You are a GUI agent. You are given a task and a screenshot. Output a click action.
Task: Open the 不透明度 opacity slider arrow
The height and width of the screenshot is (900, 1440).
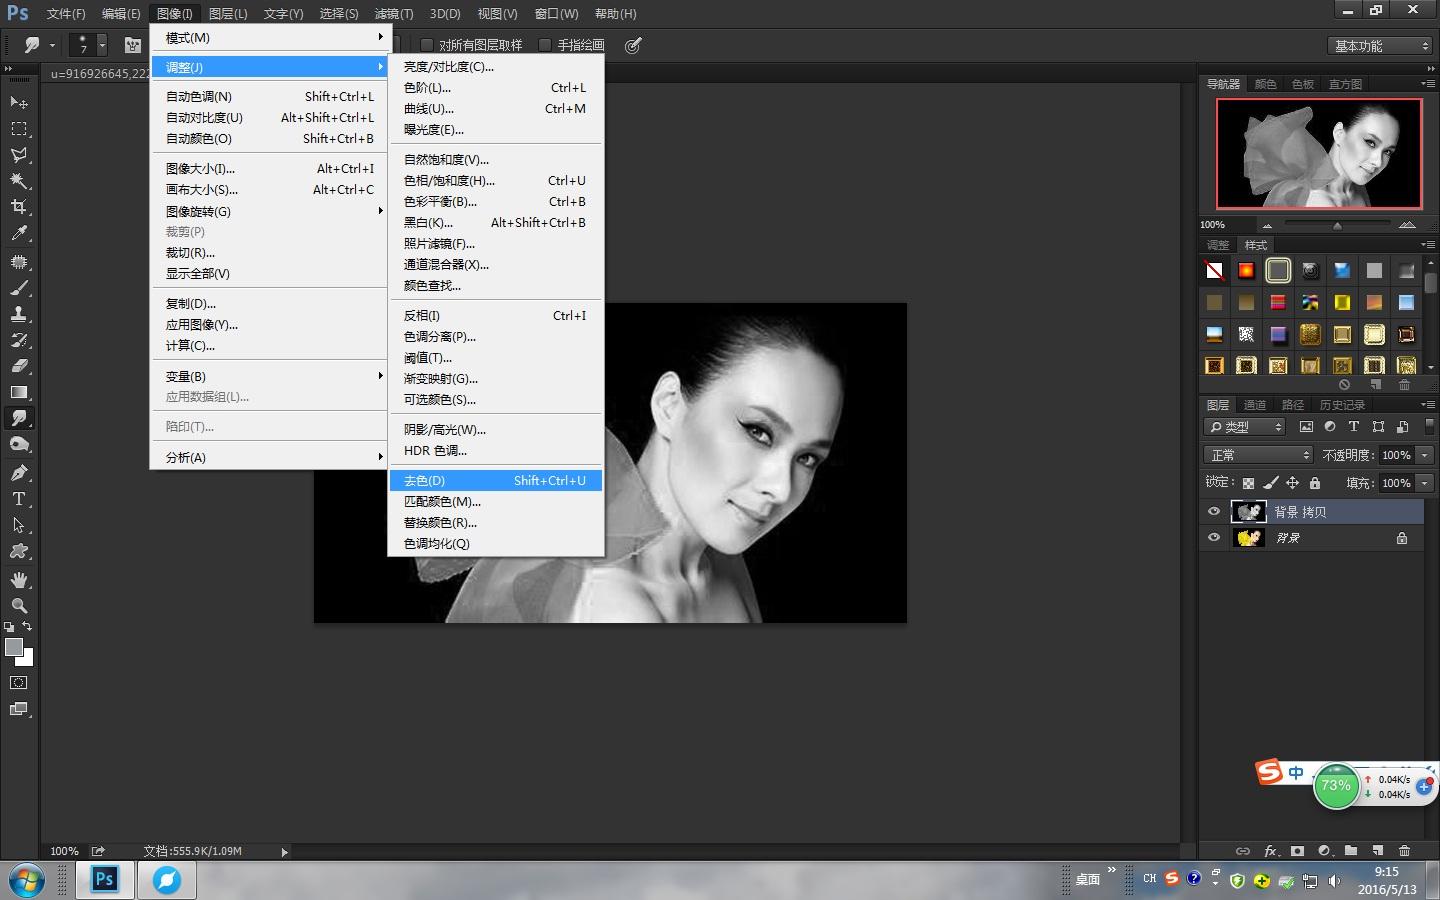pos(1425,455)
